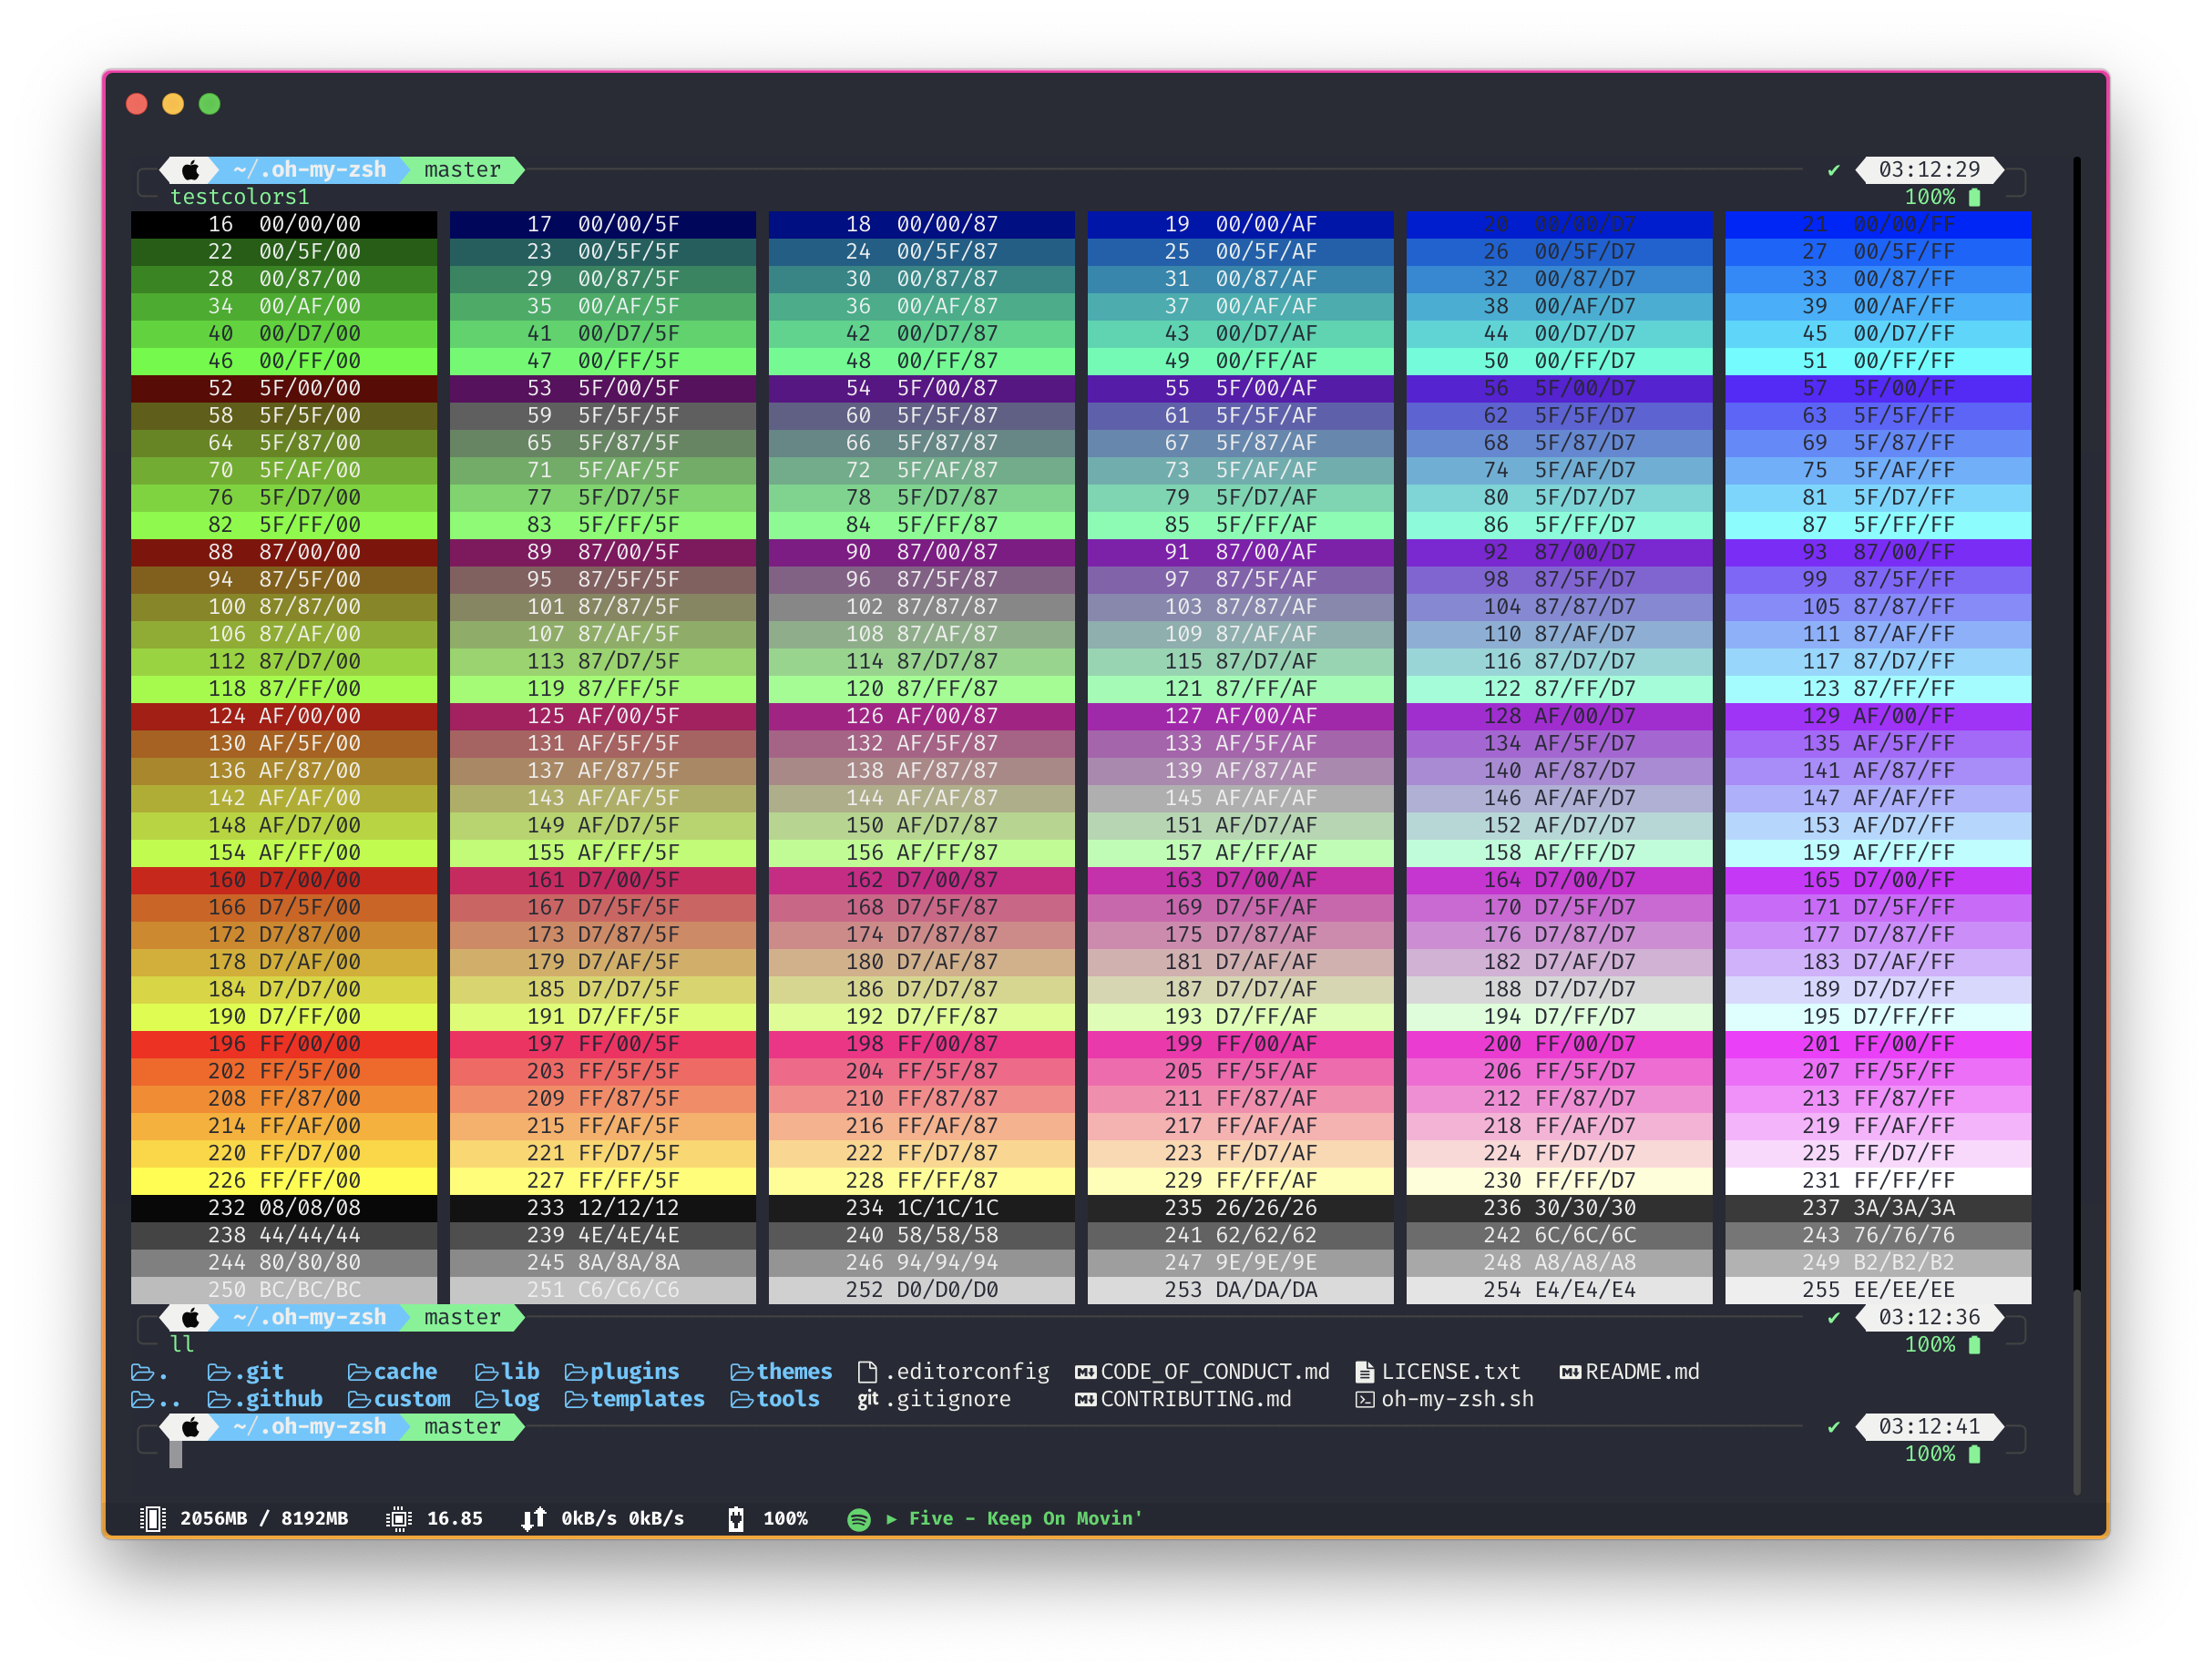Viewport: 2212px width, 1674px height.
Task: Click the Spotify icon in status bar
Action: point(858,1519)
